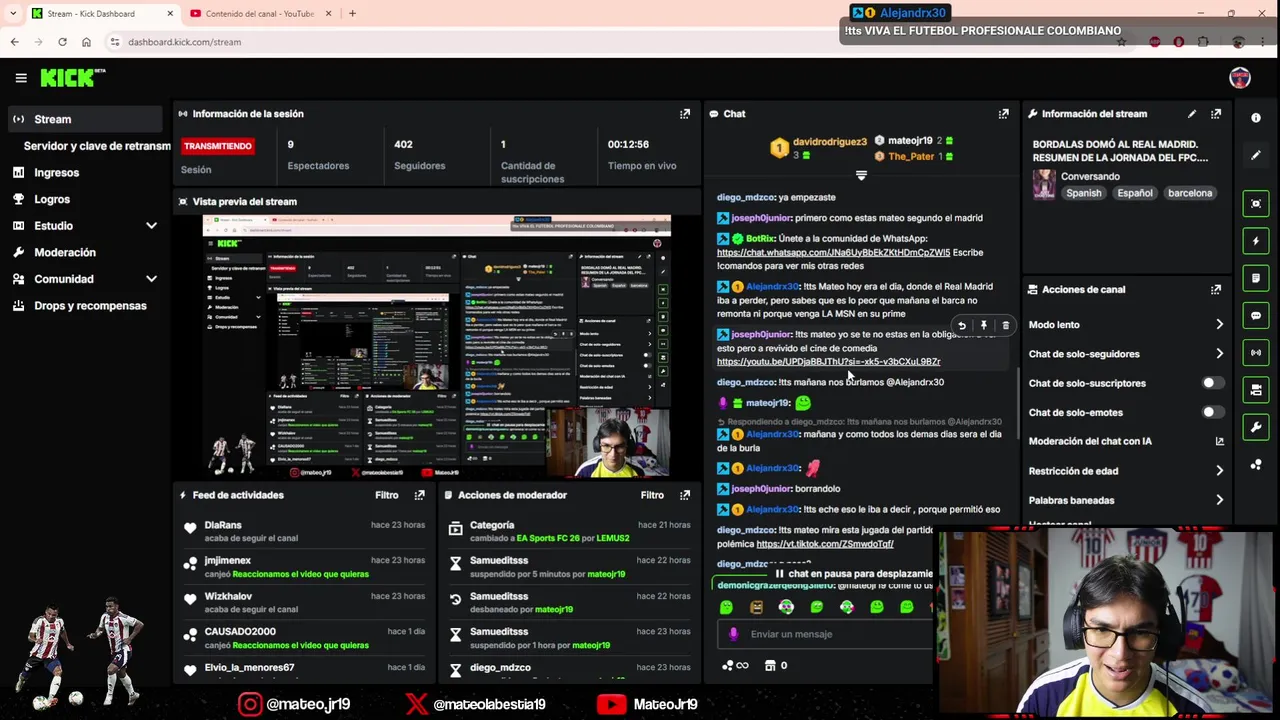The image size is (1280, 720).
Task: Toggle Chat de solo-emotes switch
Action: (x=1213, y=412)
